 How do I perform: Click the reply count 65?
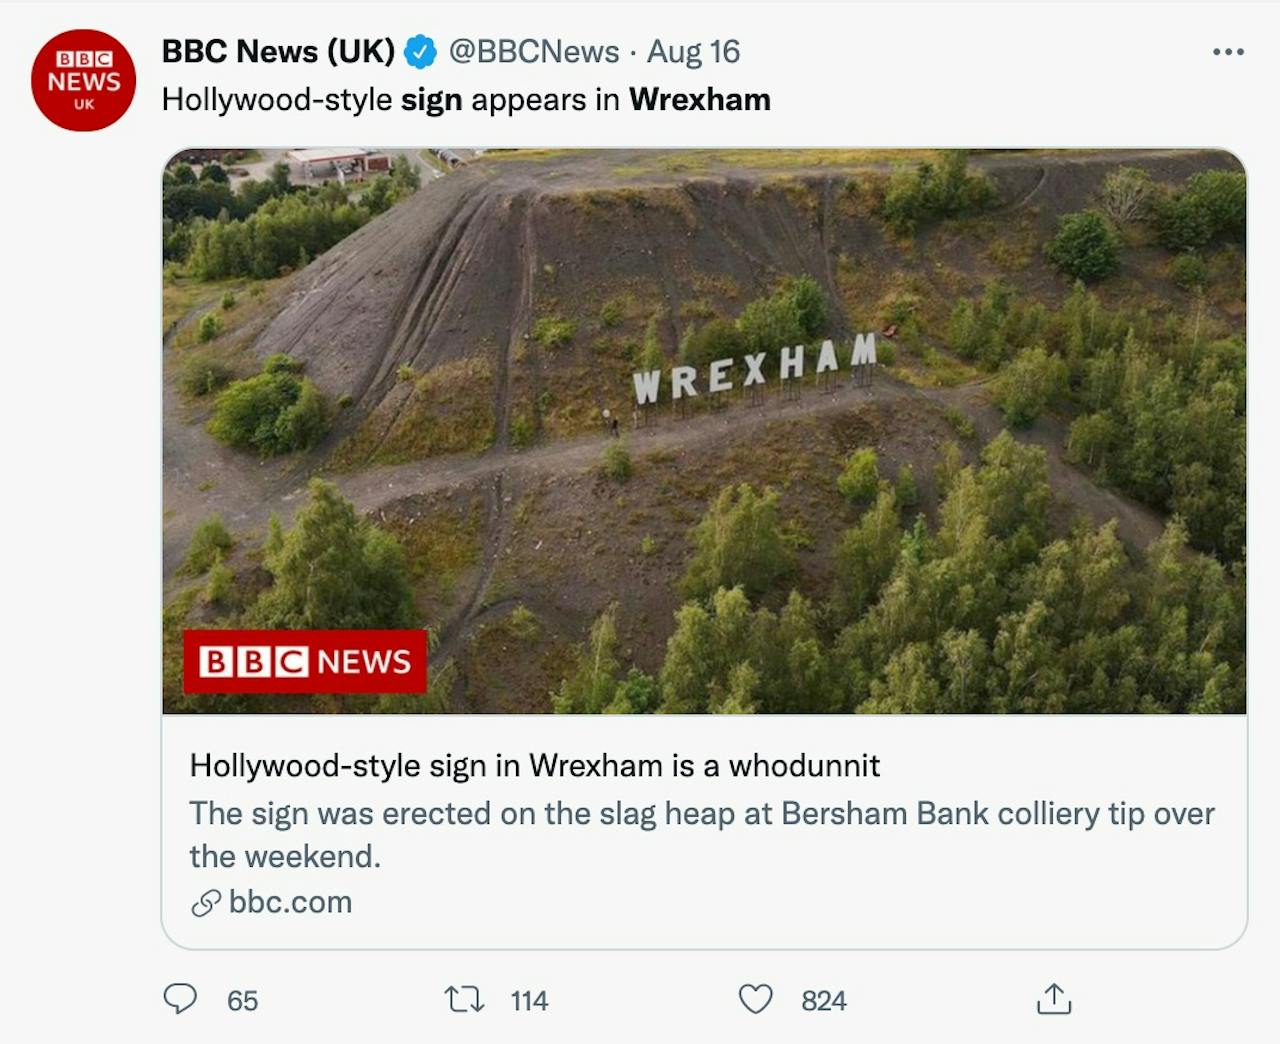(242, 1001)
